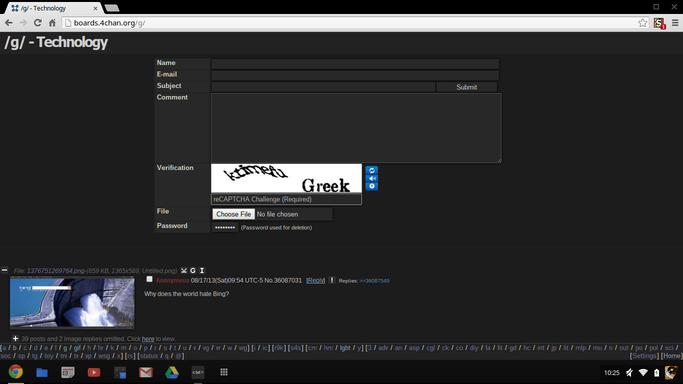Screen dimensions: 683x384
Task: Click the clock showing 10:25
Action: [612, 373]
